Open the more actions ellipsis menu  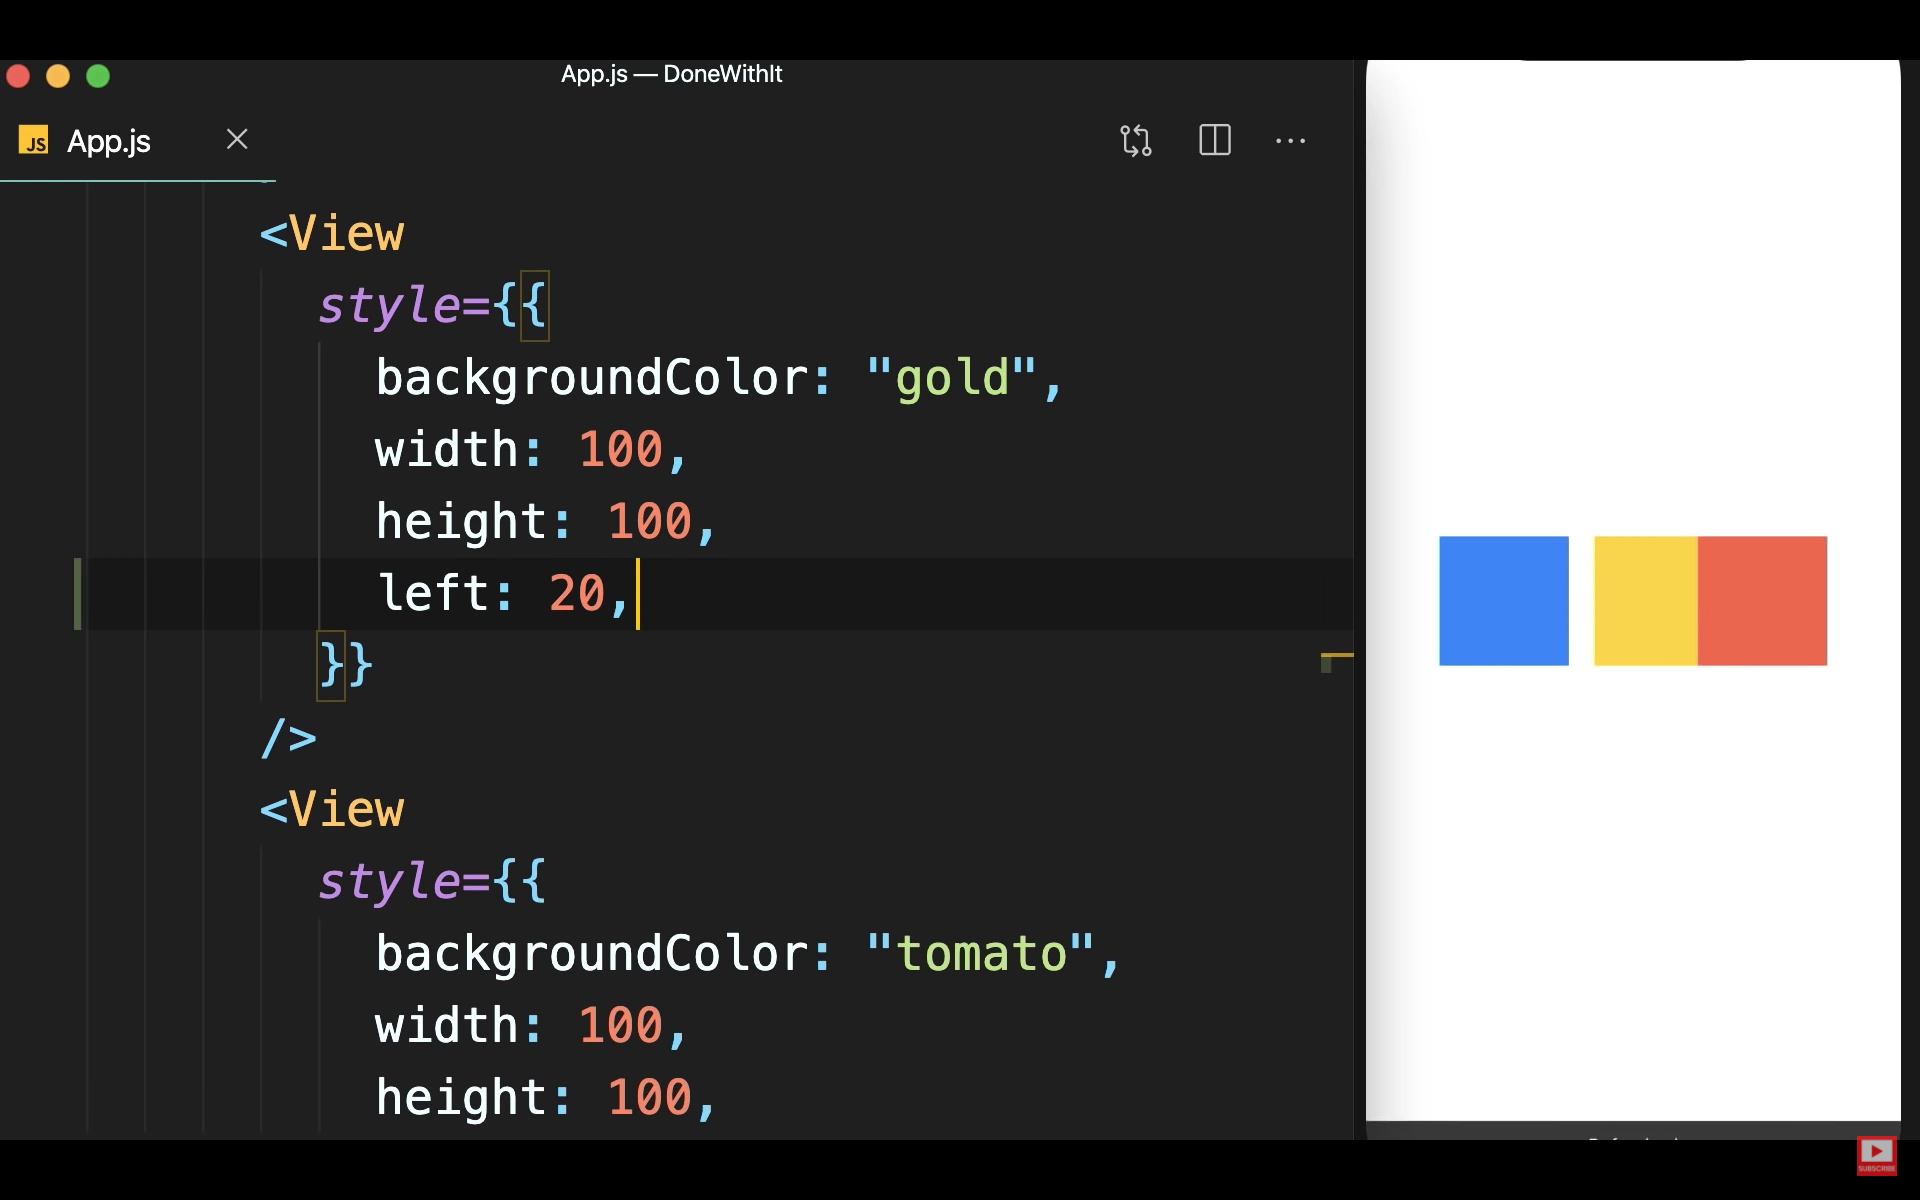pos(1290,141)
